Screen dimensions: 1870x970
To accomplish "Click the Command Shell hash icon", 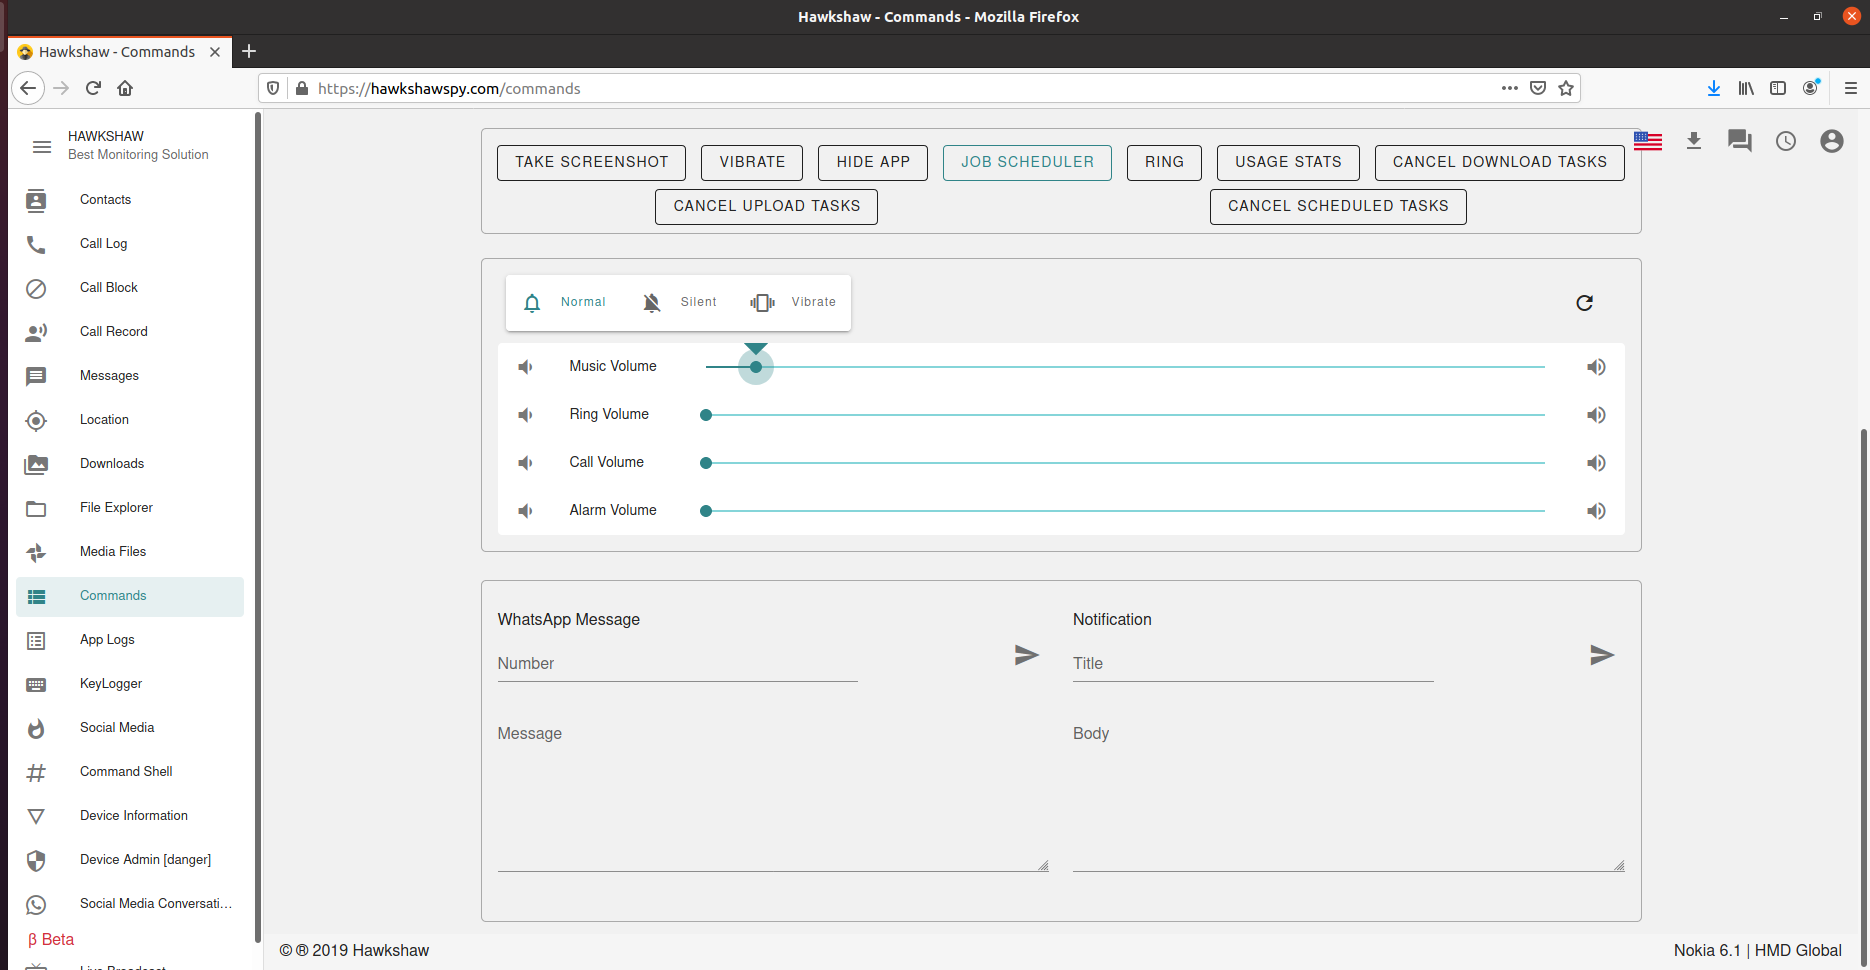I will tap(36, 773).
